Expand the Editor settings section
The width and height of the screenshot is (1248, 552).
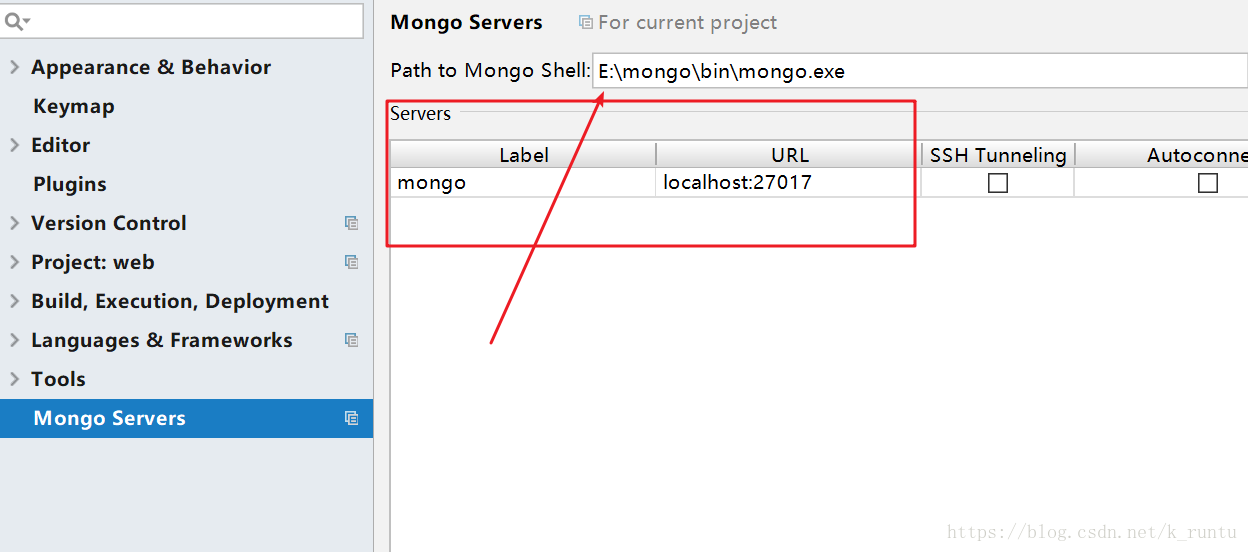point(14,145)
